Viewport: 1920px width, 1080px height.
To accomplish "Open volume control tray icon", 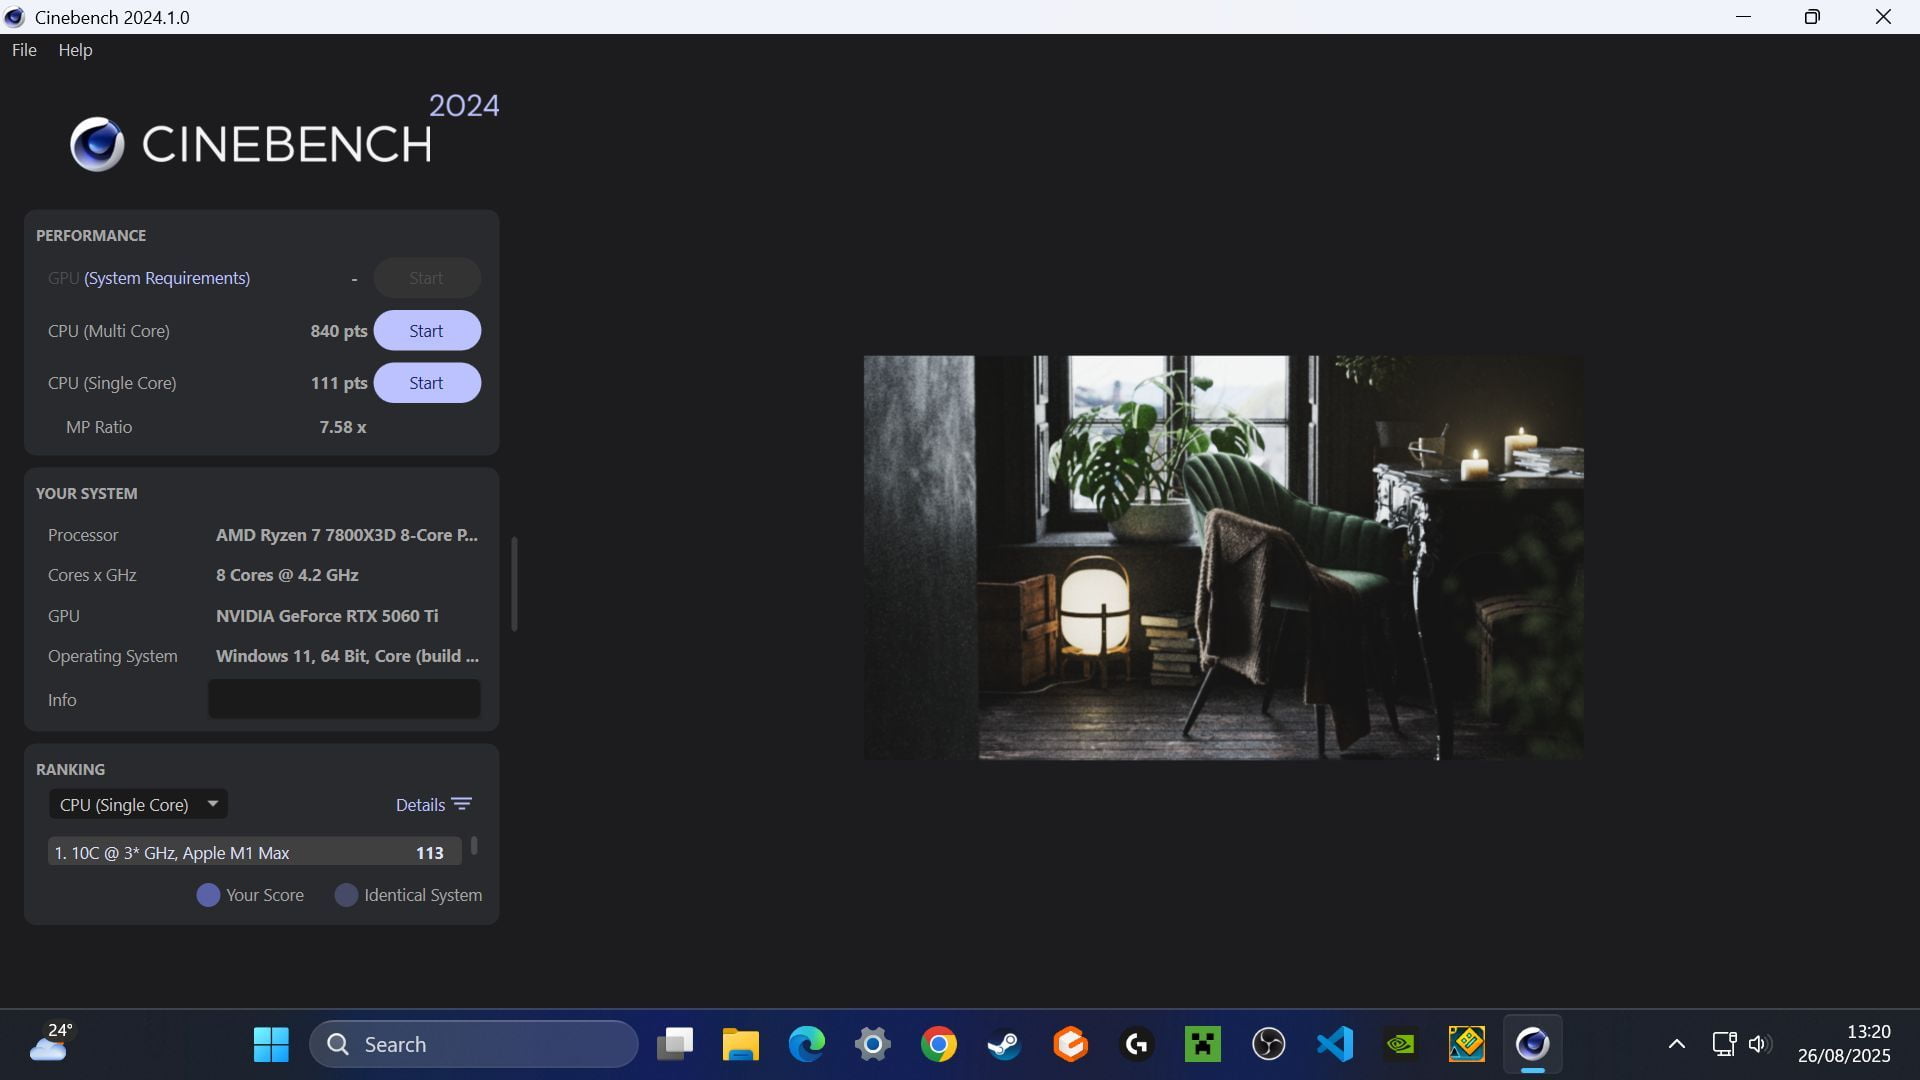I will [x=1759, y=1044].
